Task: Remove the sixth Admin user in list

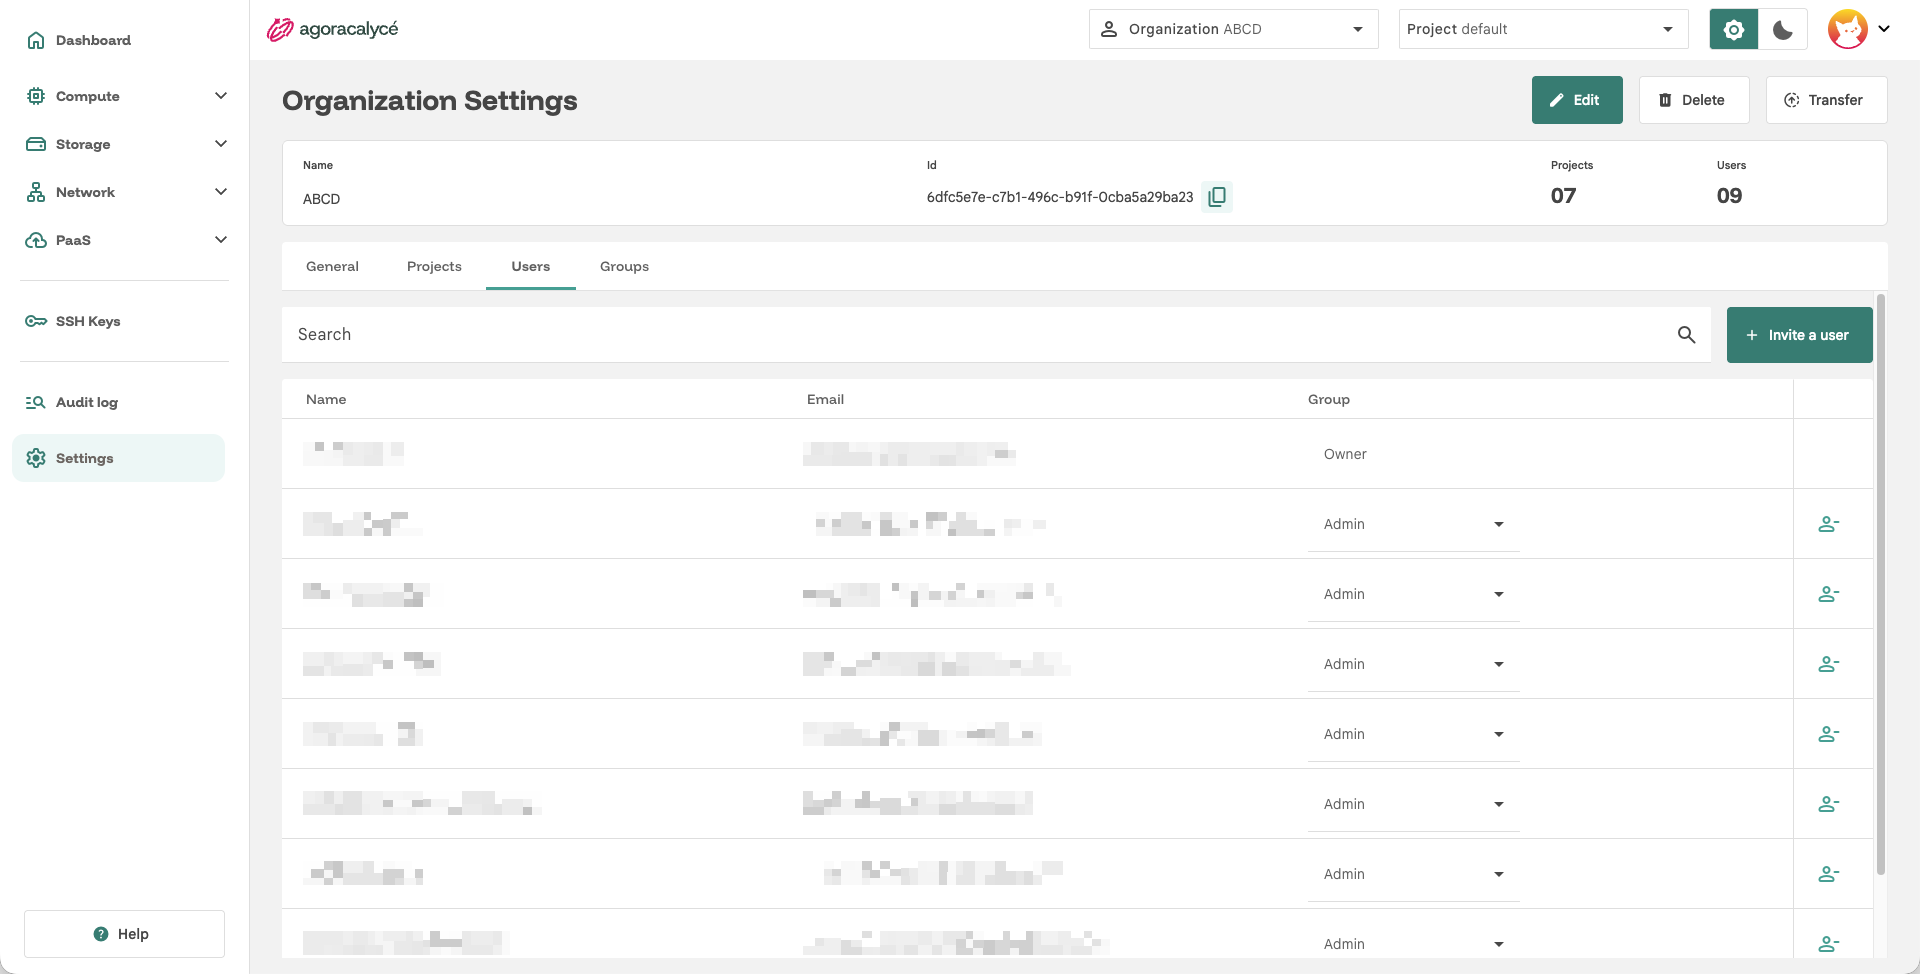Action: coord(1828,874)
